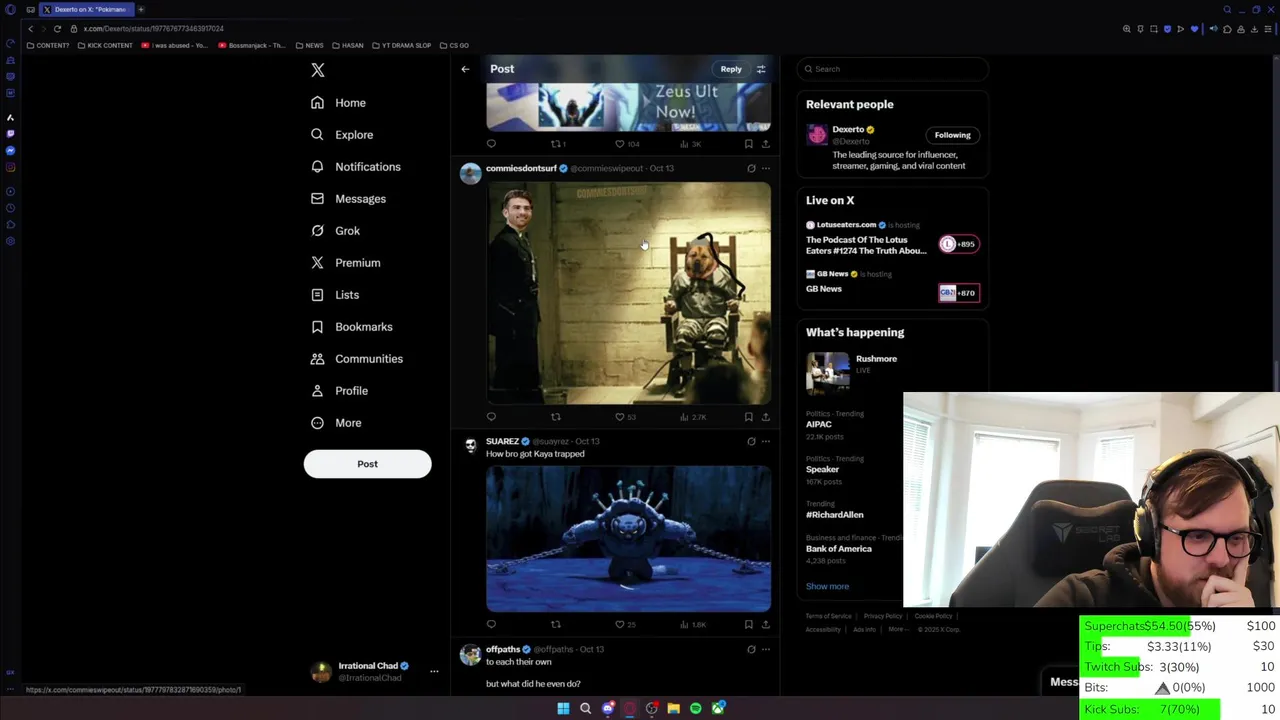1280x720 pixels.
Task: Open the KICK CONTENT bookmarks folder
Action: point(105,45)
